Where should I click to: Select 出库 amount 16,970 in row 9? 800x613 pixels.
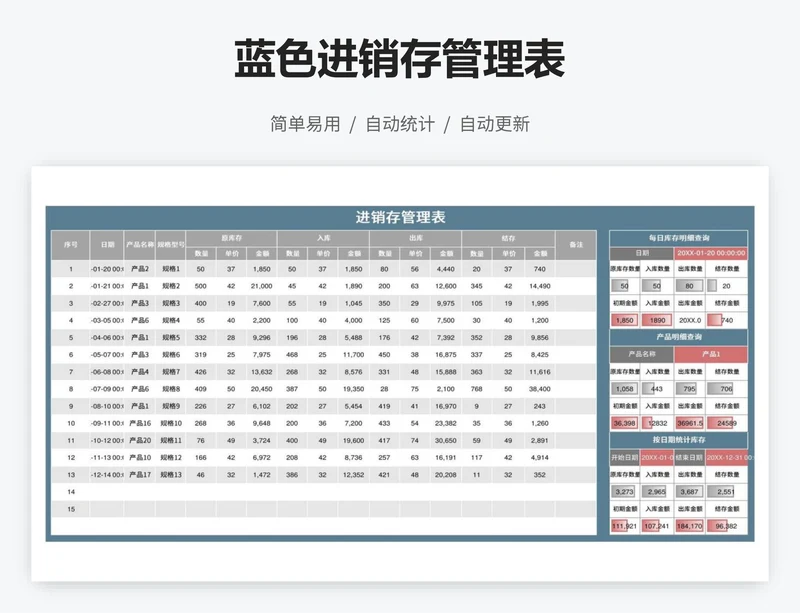click(445, 406)
